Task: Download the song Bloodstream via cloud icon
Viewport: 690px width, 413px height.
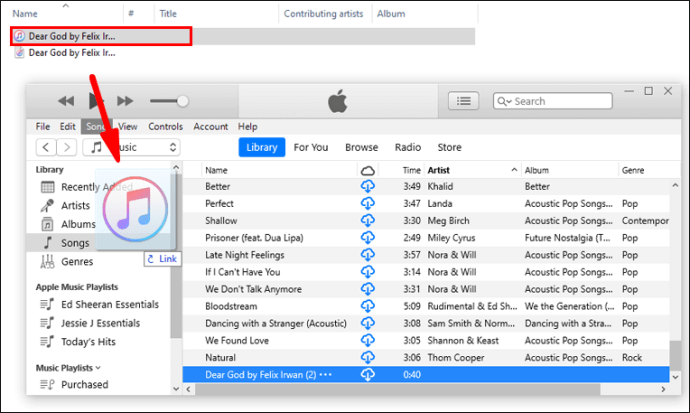Action: point(367,306)
